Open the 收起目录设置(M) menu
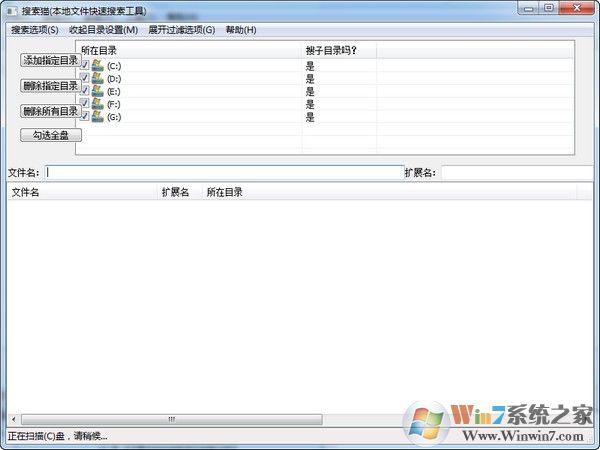Screen dimensions: 600x450 [x=103, y=30]
